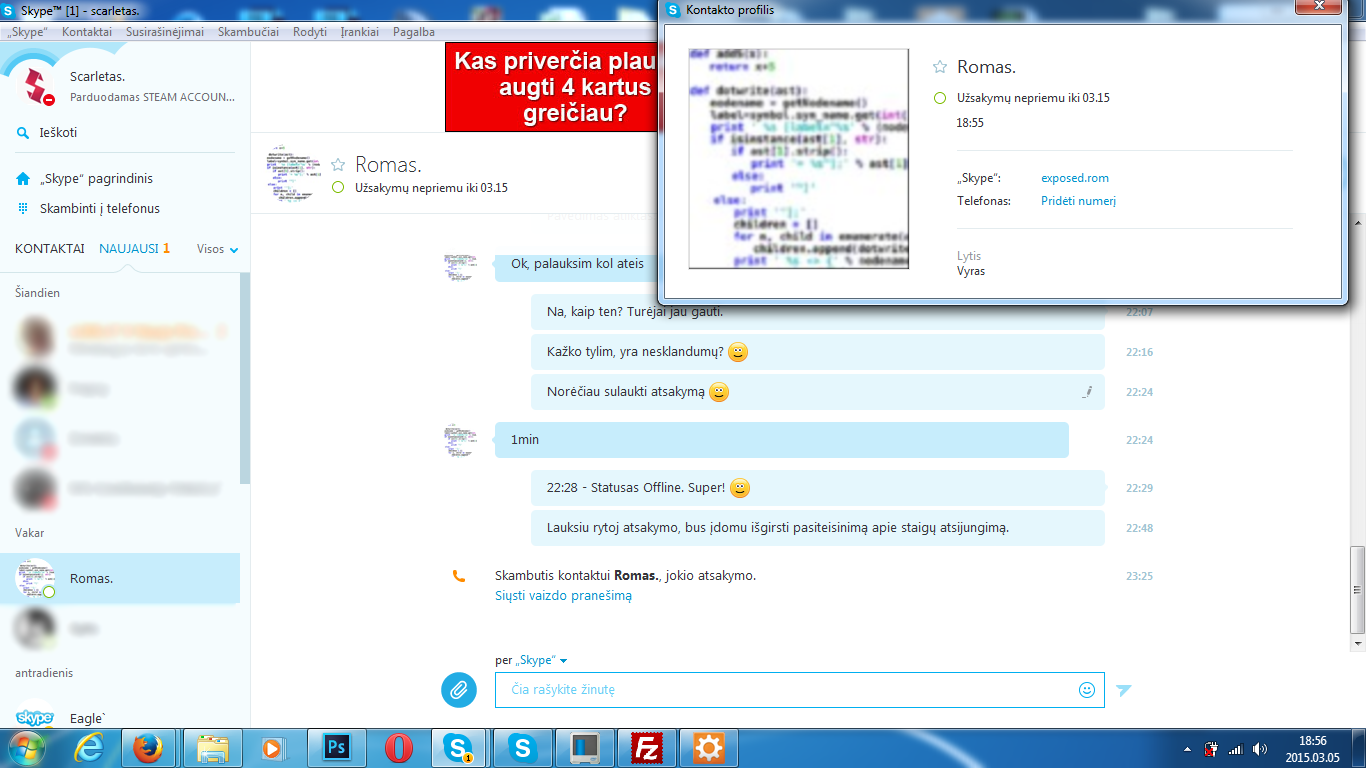Open Opera browser from taskbar
This screenshot has height=768, width=1366.
tap(399, 748)
